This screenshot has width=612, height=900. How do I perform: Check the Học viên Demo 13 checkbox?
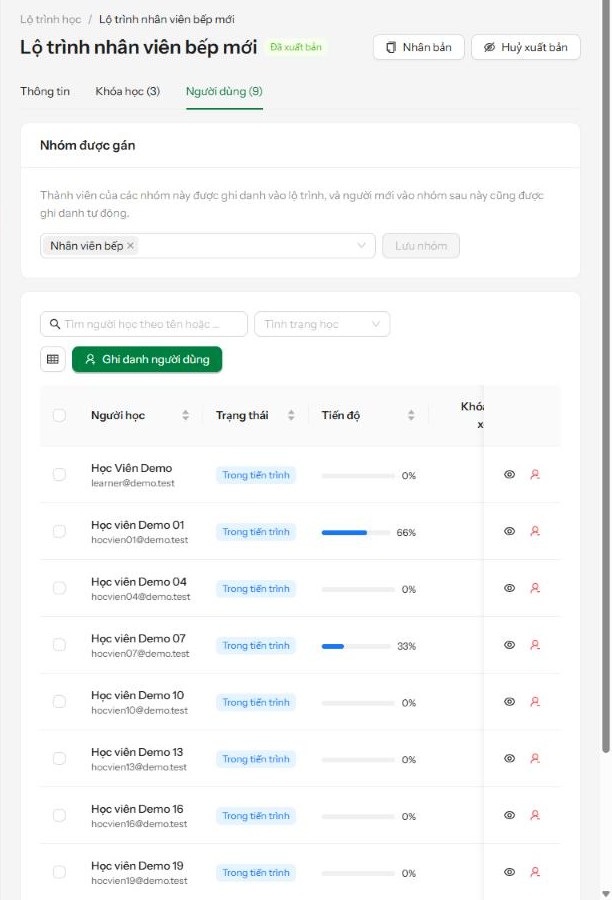click(59, 758)
